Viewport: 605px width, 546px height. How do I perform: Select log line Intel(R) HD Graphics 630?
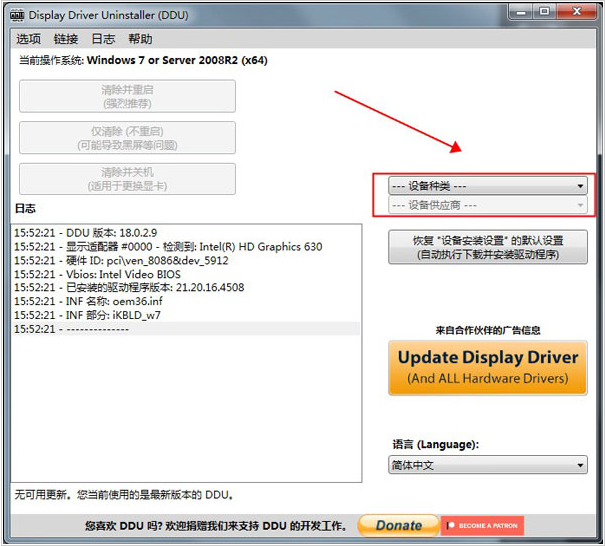click(x=186, y=247)
